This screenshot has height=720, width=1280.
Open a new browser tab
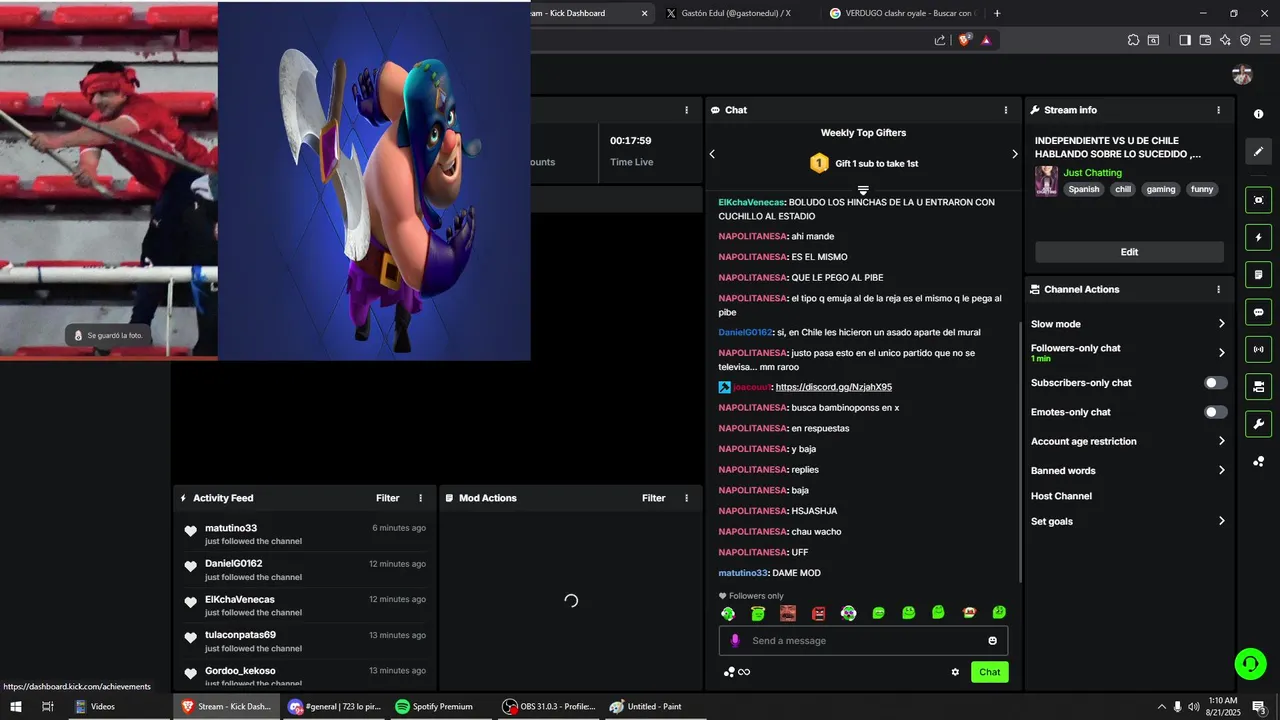(997, 13)
